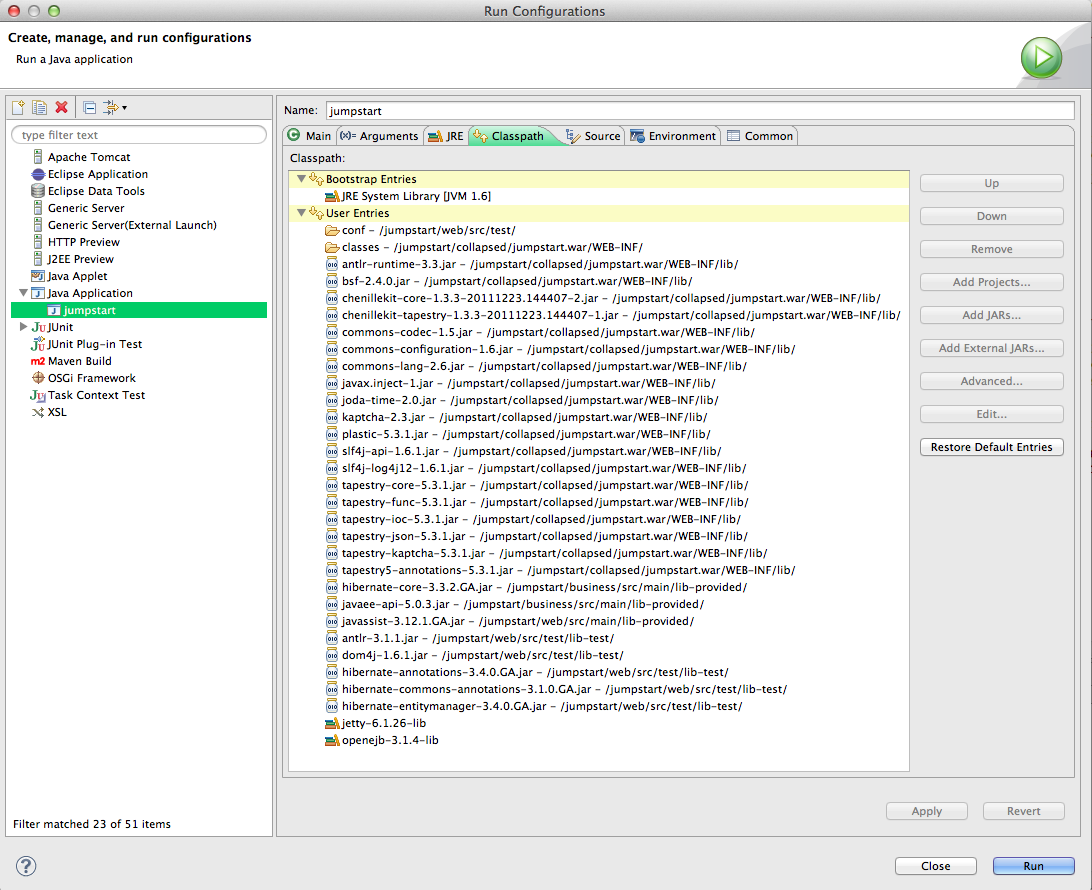Click the New launch configuration icon
The image size is (1092, 890).
(18, 107)
